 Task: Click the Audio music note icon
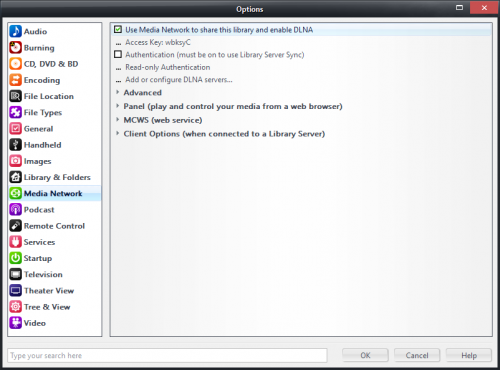pos(16,31)
